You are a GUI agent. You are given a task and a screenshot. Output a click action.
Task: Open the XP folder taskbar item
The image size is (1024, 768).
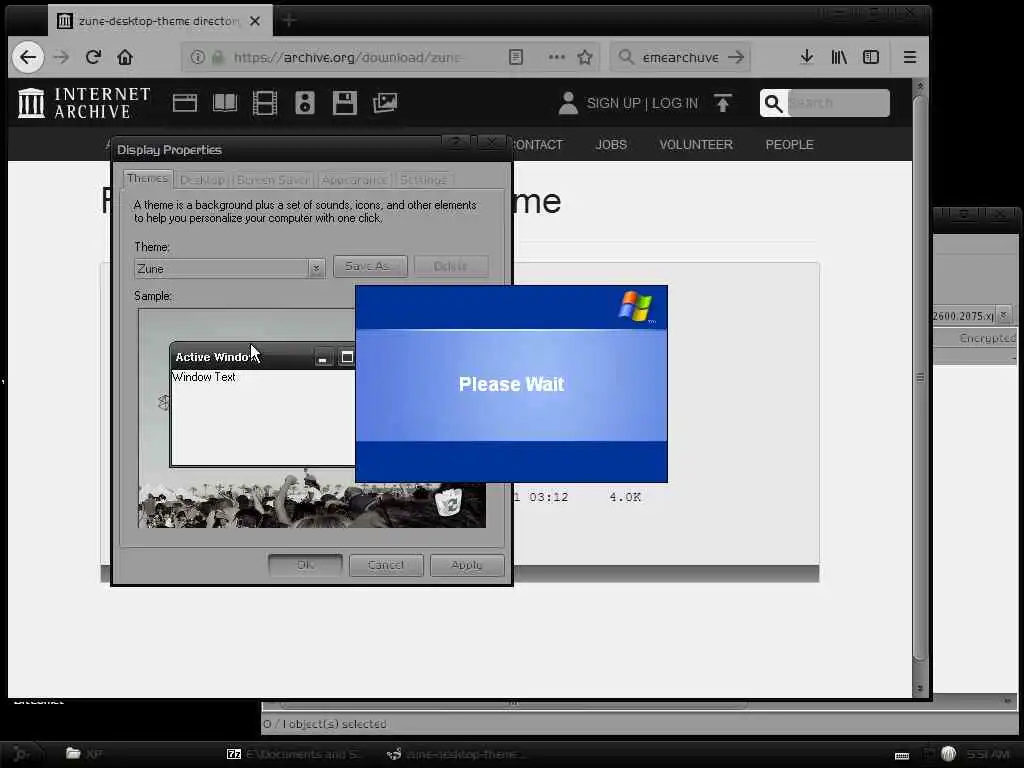click(x=84, y=754)
